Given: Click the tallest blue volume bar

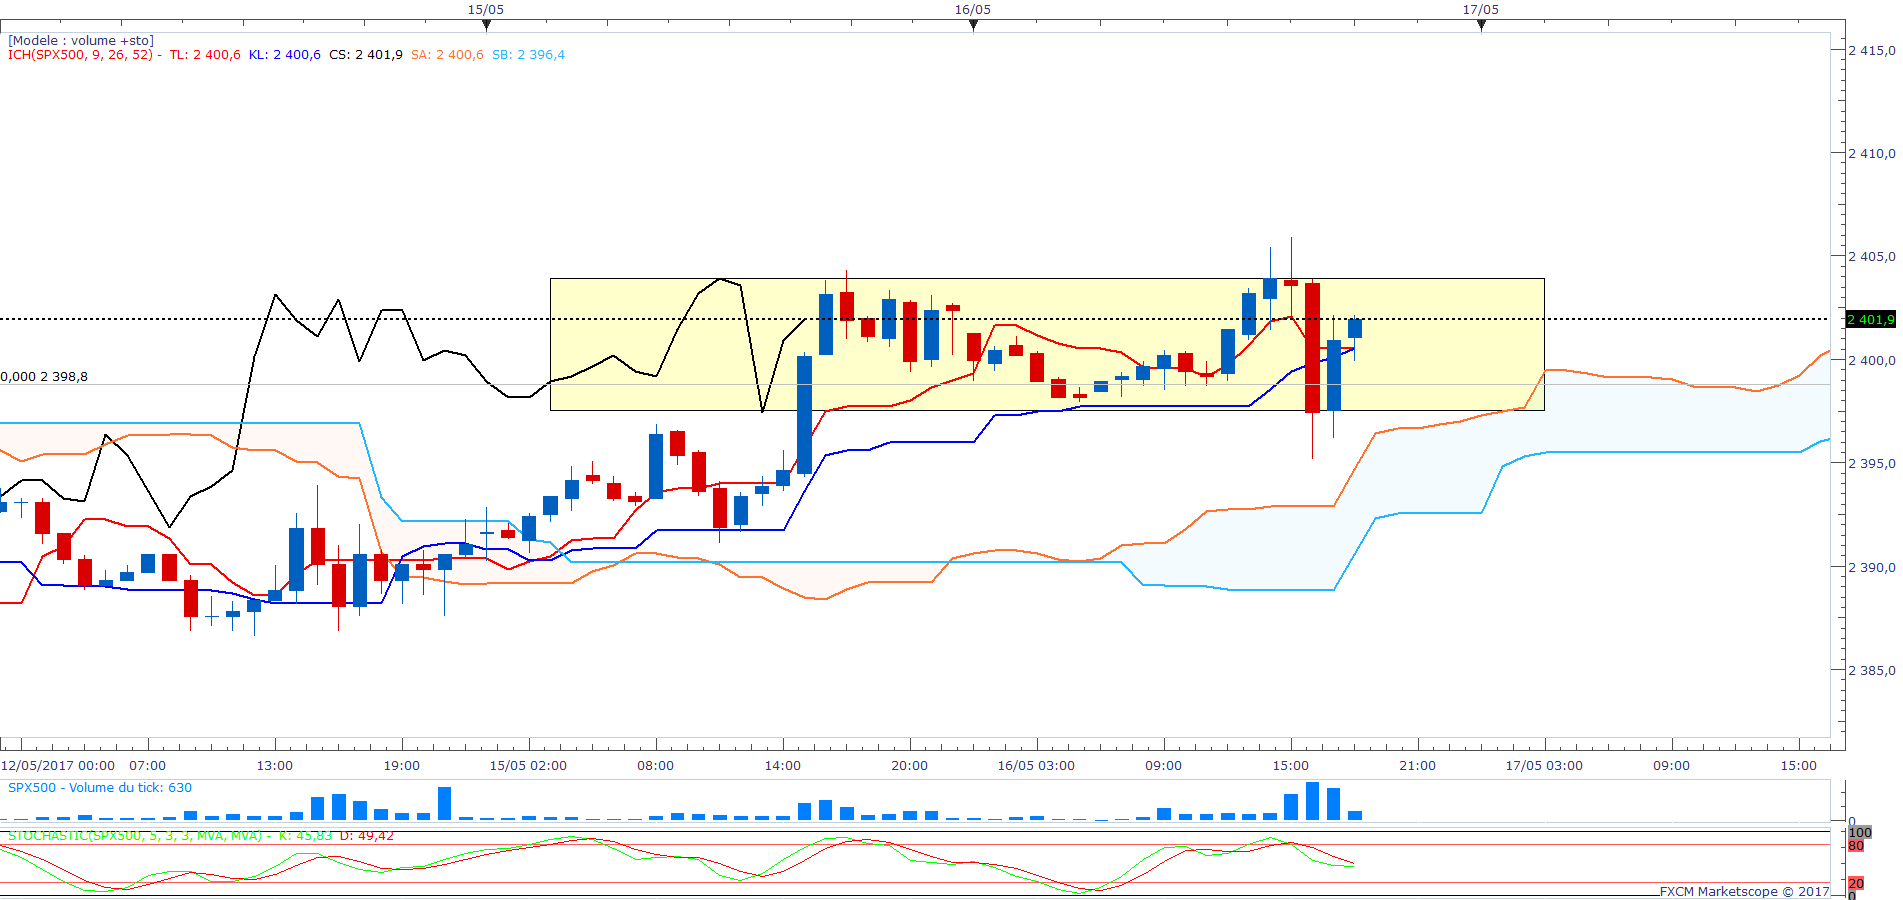Looking at the screenshot, I should click(x=1312, y=801).
